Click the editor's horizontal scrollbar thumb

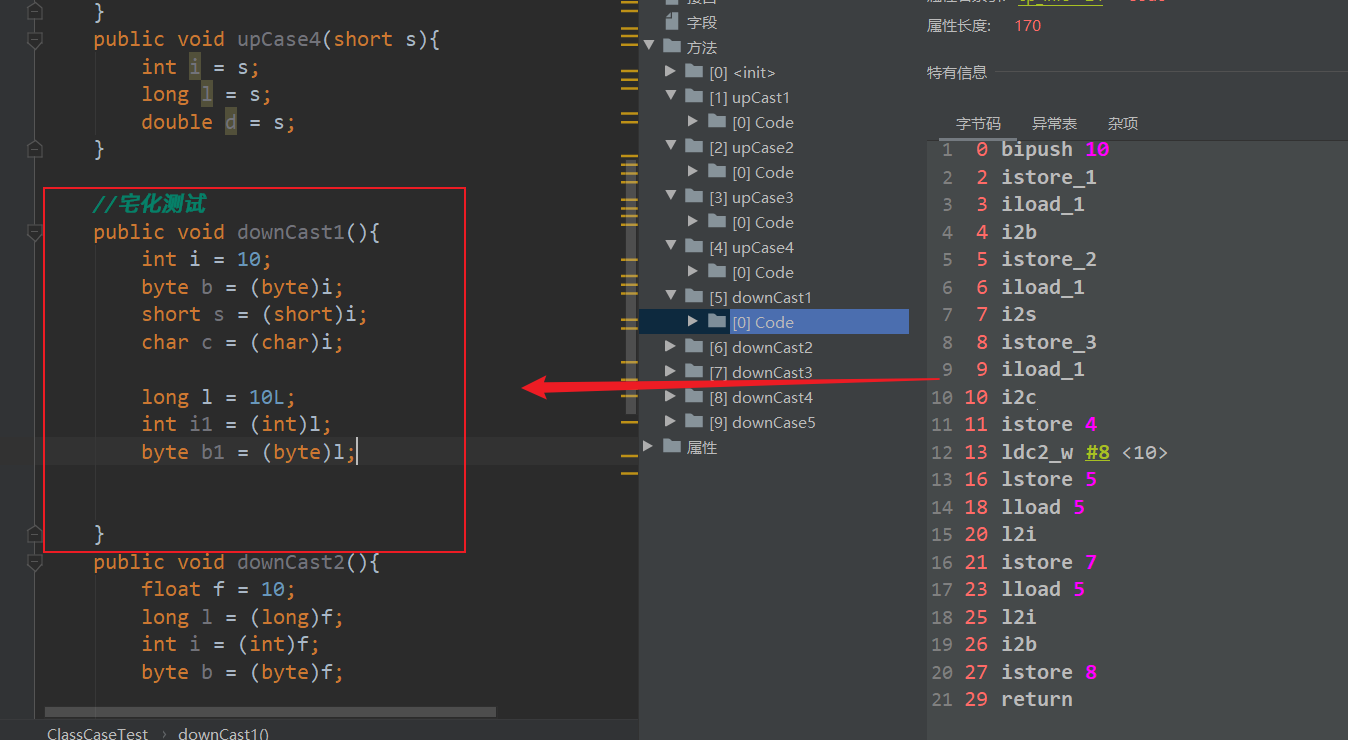[x=270, y=712]
